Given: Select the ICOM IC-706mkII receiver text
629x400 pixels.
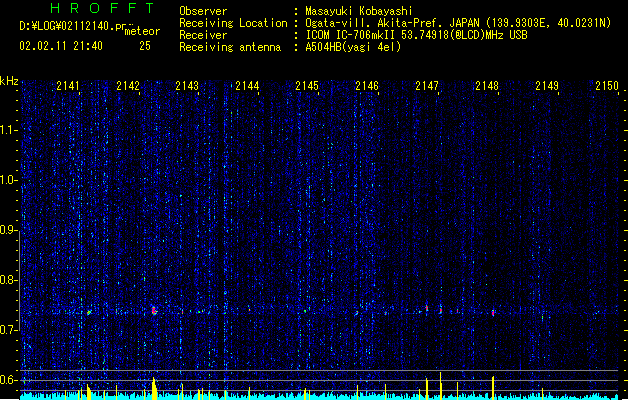Looking at the screenshot, I should coord(416,35).
